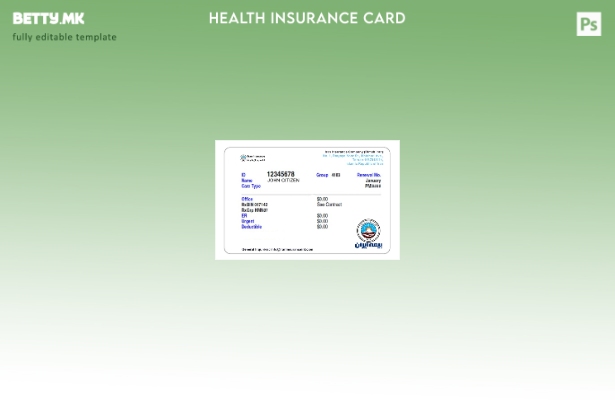Click the Deductible label on card
This screenshot has height=400, width=615.
[251, 227]
